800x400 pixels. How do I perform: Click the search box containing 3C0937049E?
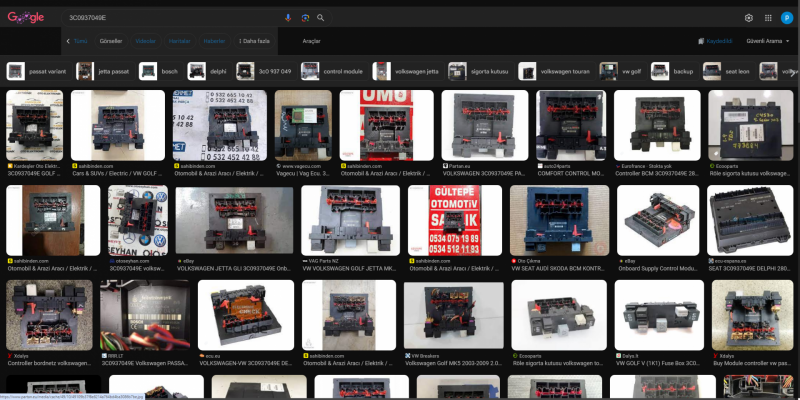tap(170, 18)
